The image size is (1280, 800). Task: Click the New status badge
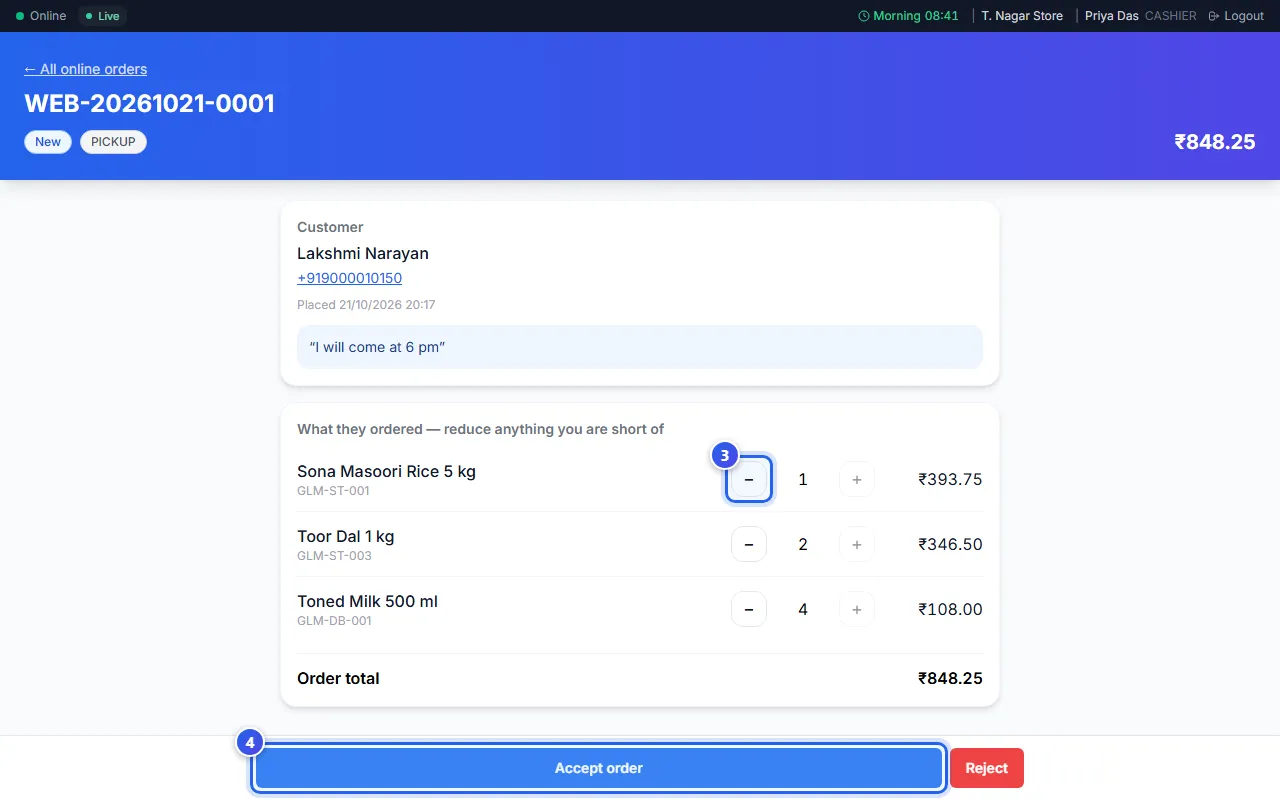[x=48, y=142]
